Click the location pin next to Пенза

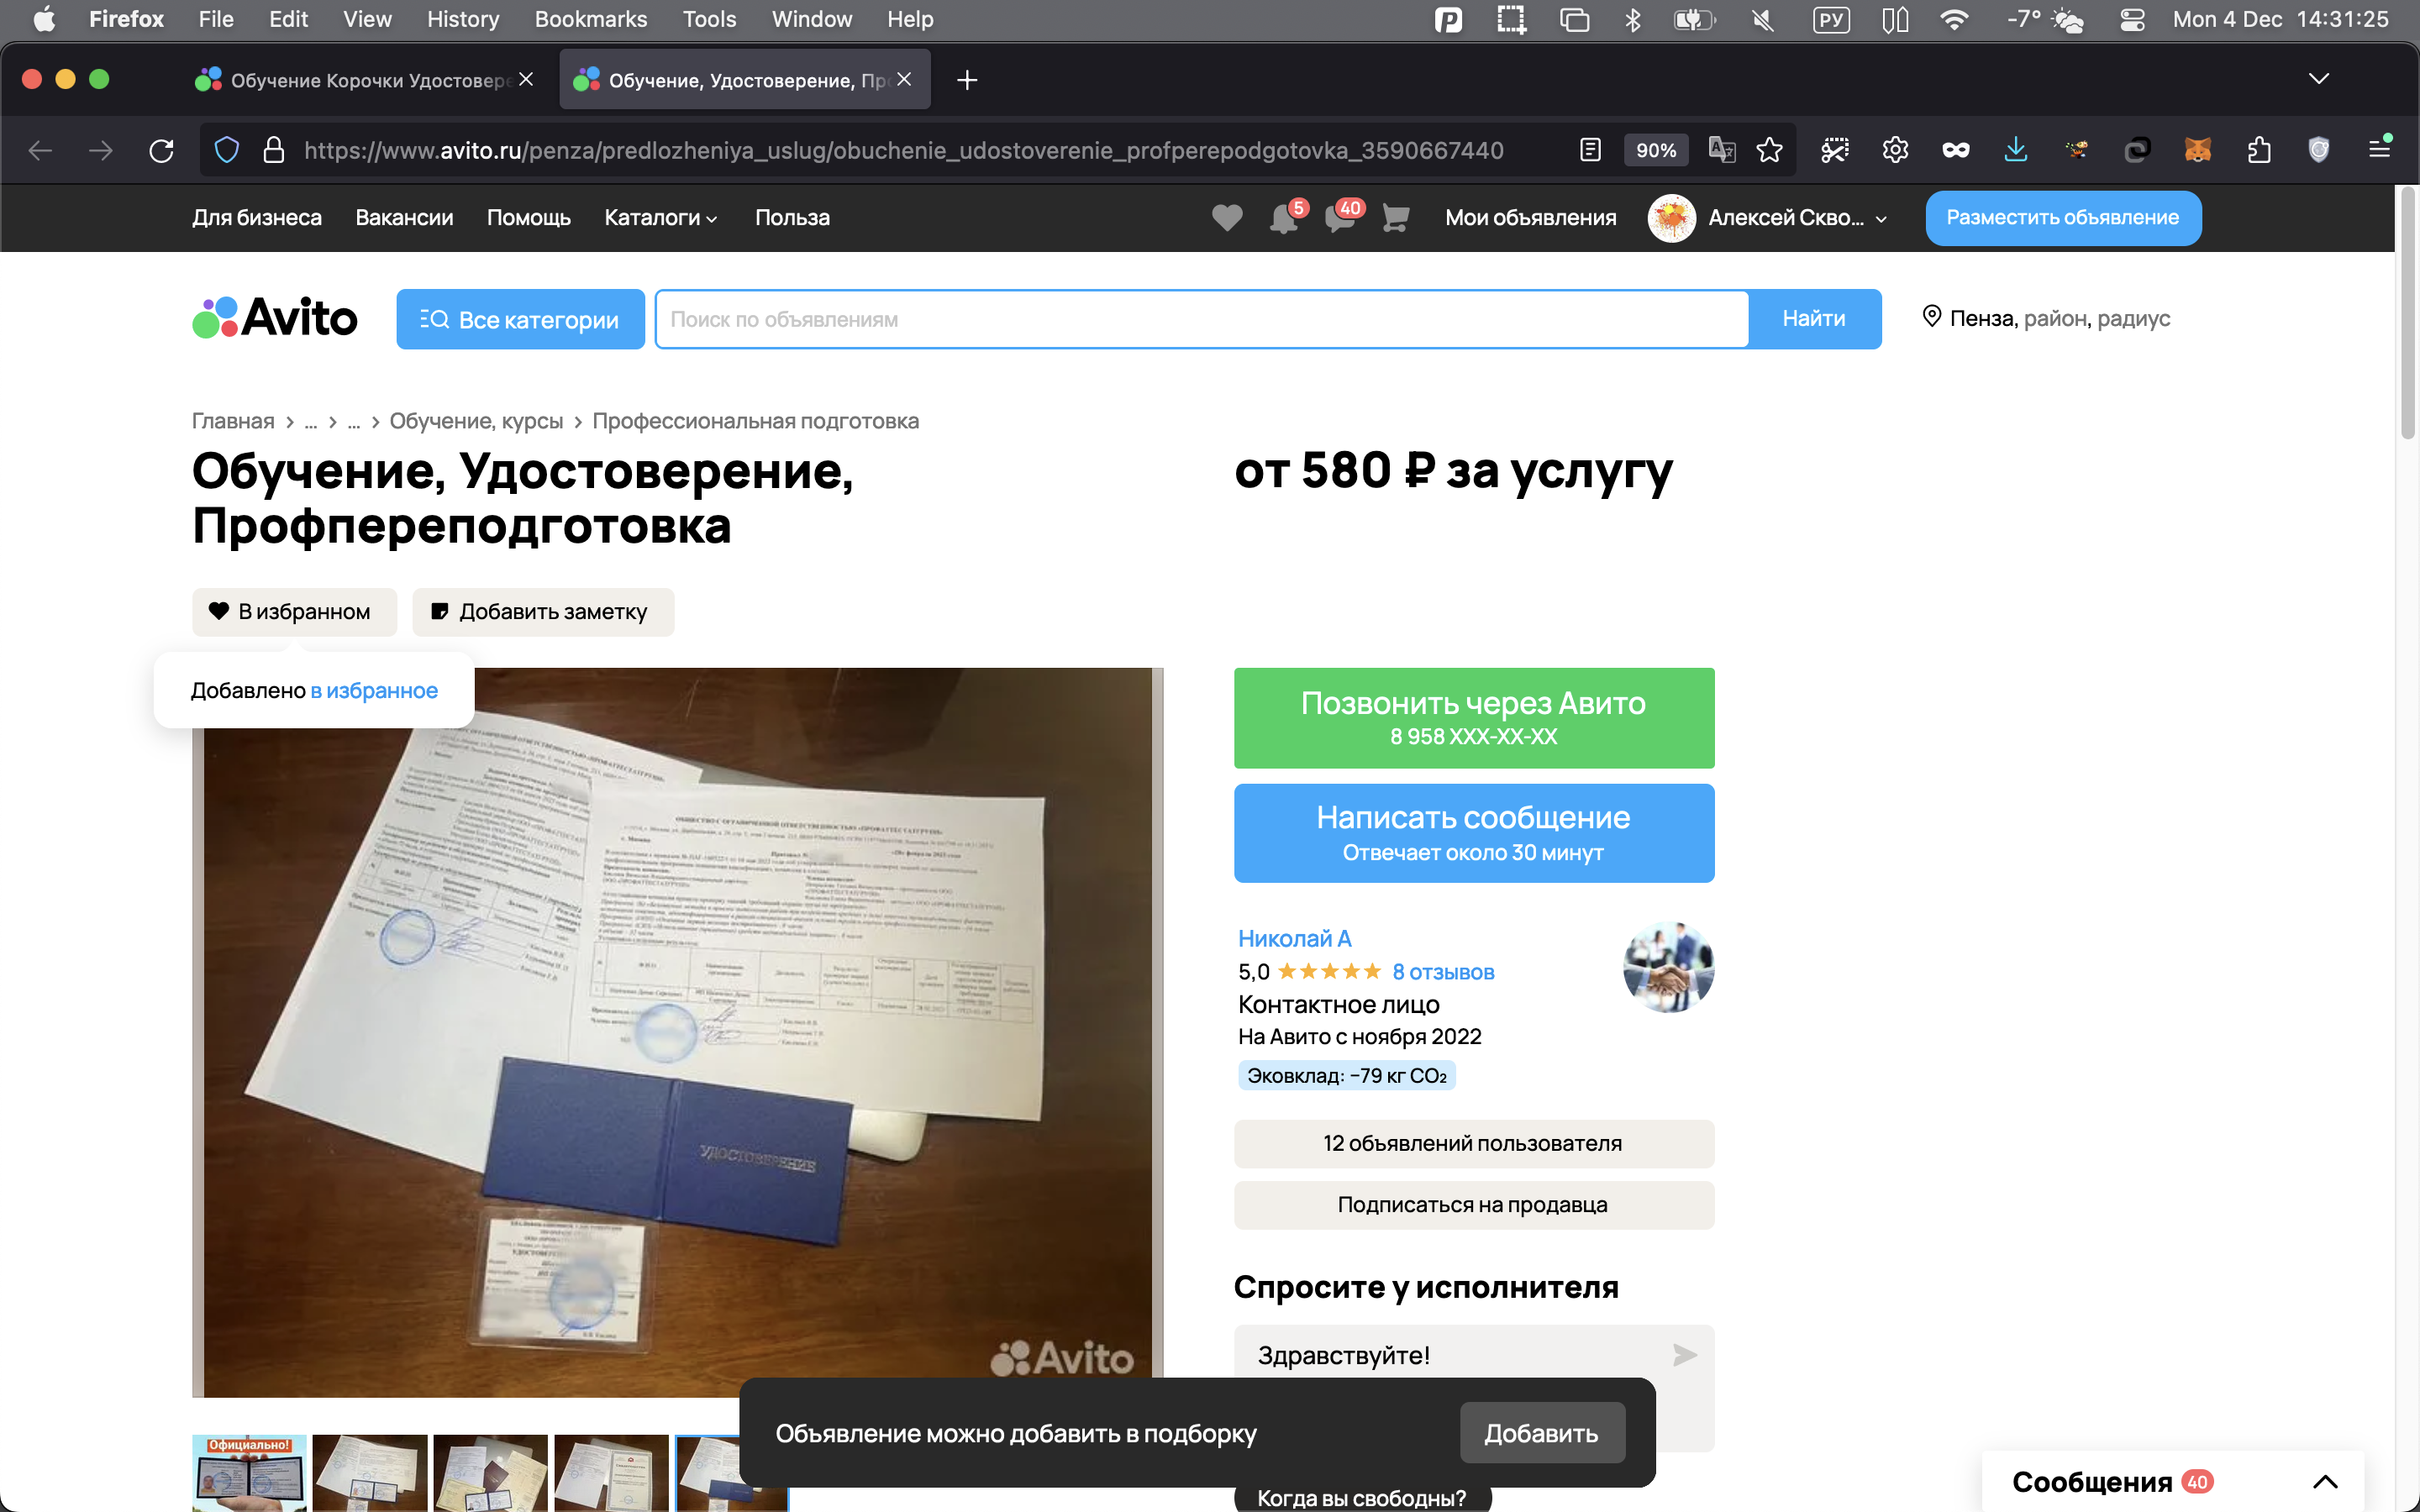coord(1931,317)
